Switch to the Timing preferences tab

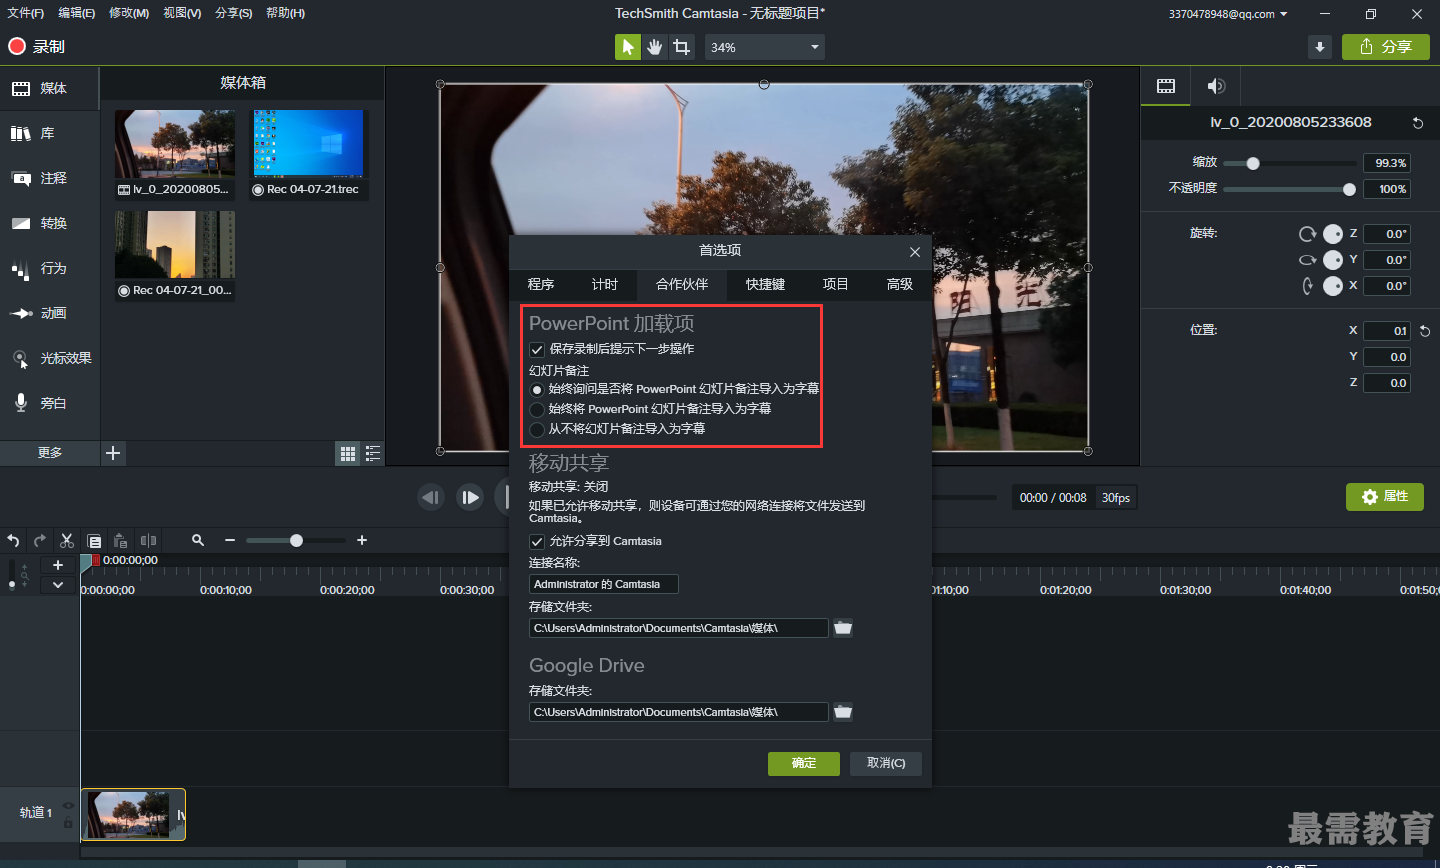[x=605, y=284]
